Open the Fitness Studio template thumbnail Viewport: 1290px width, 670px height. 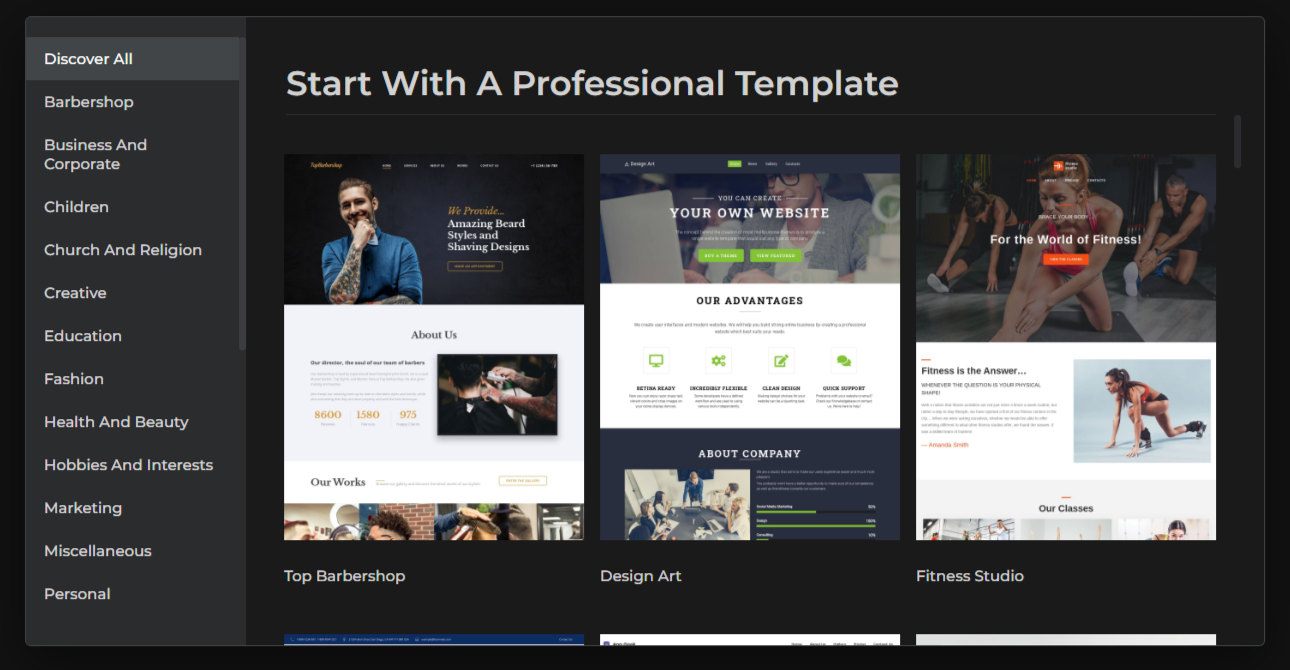(1066, 347)
